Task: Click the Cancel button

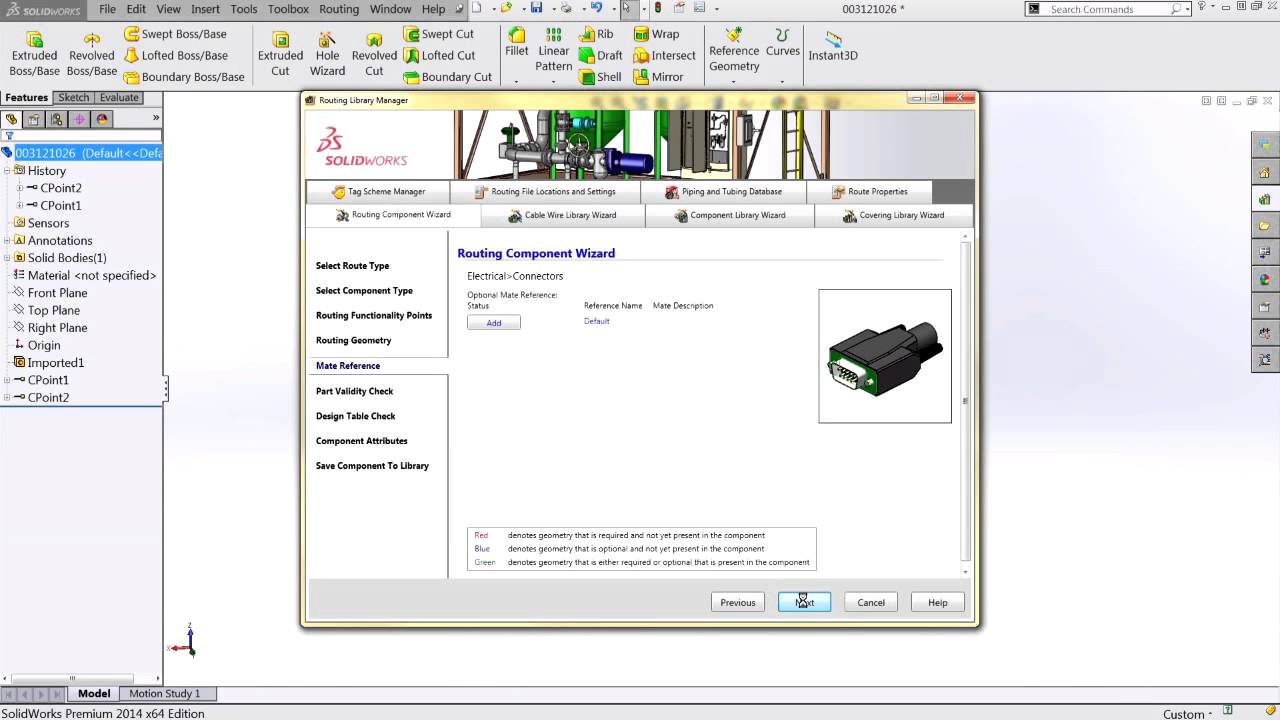Action: tap(871, 602)
